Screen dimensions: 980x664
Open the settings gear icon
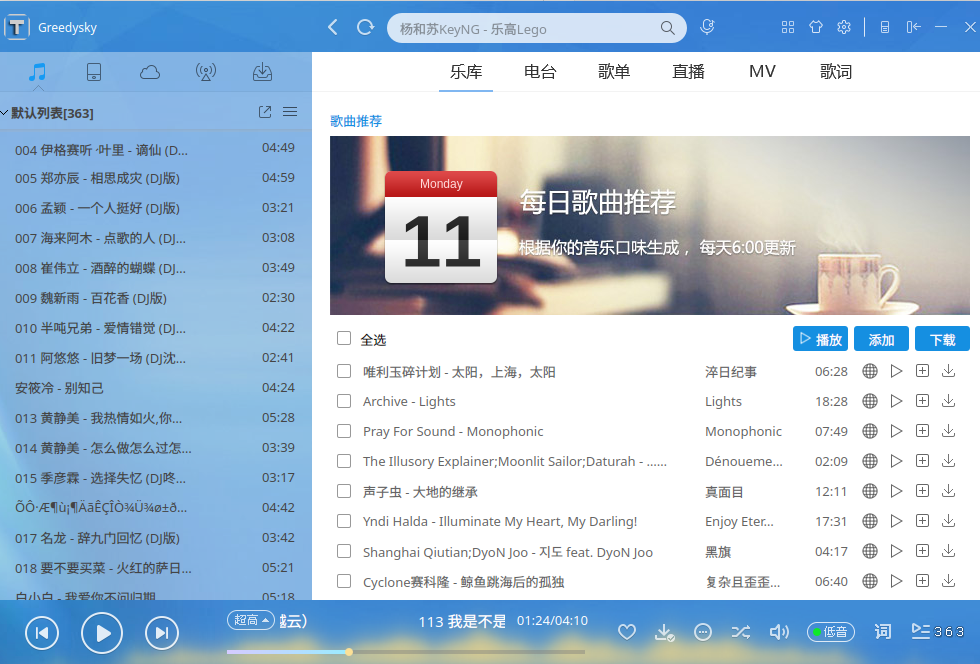(844, 27)
